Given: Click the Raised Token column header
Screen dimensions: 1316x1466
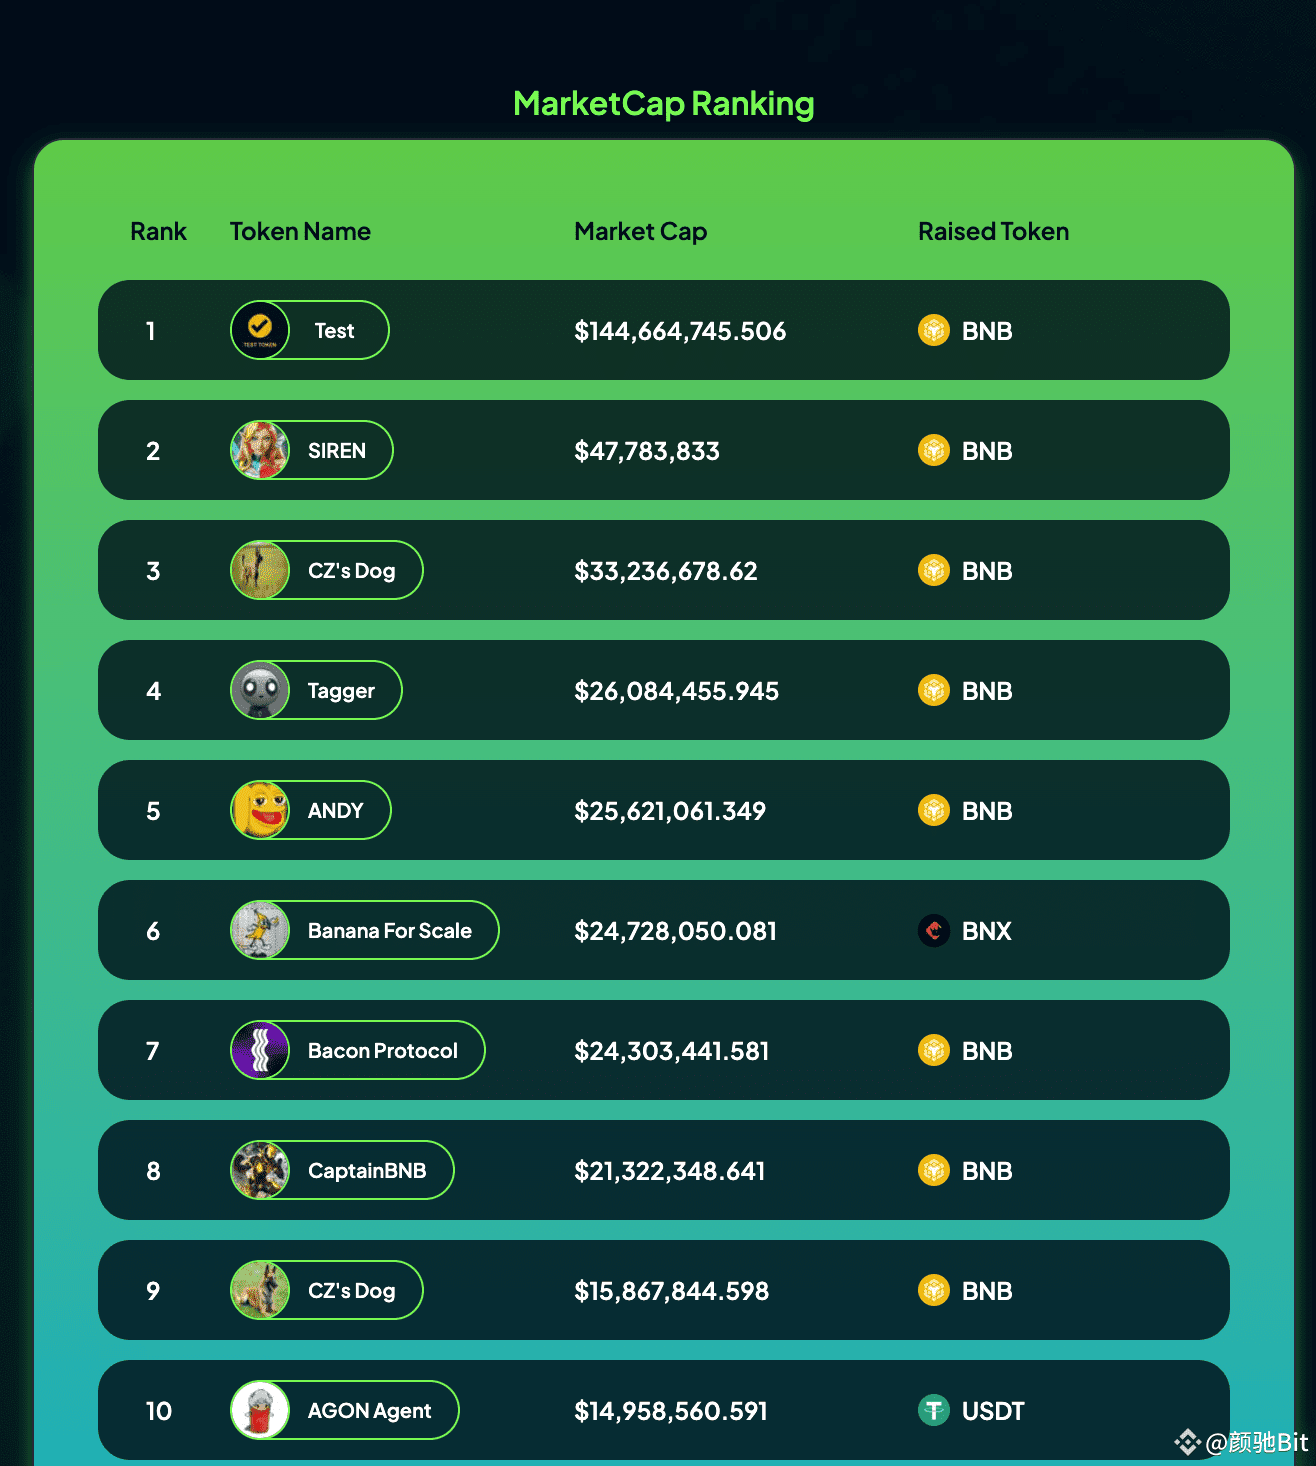Looking at the screenshot, I should (x=993, y=231).
